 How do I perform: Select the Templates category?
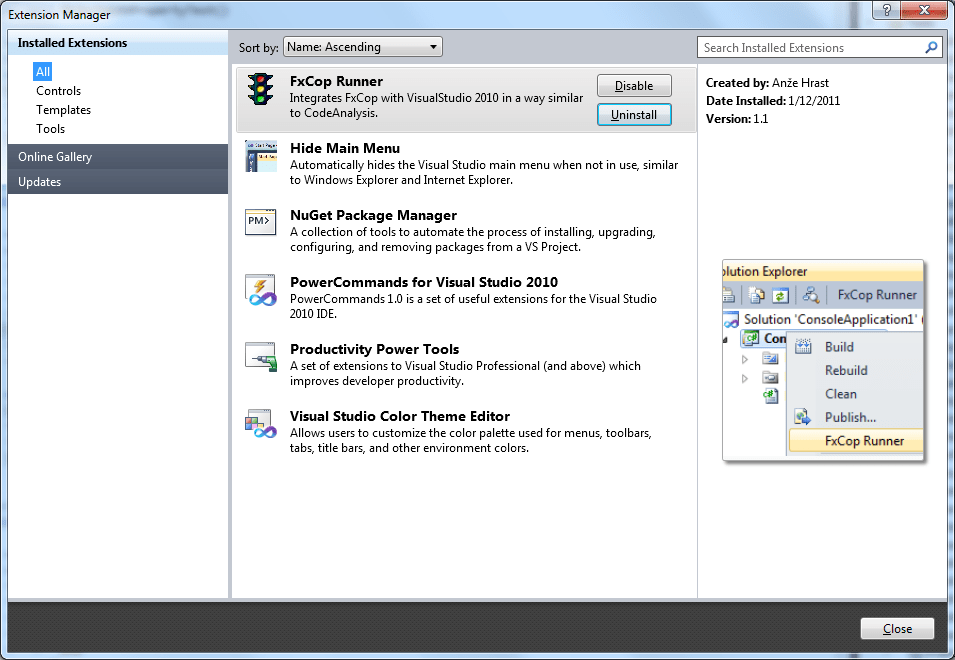[x=63, y=110]
